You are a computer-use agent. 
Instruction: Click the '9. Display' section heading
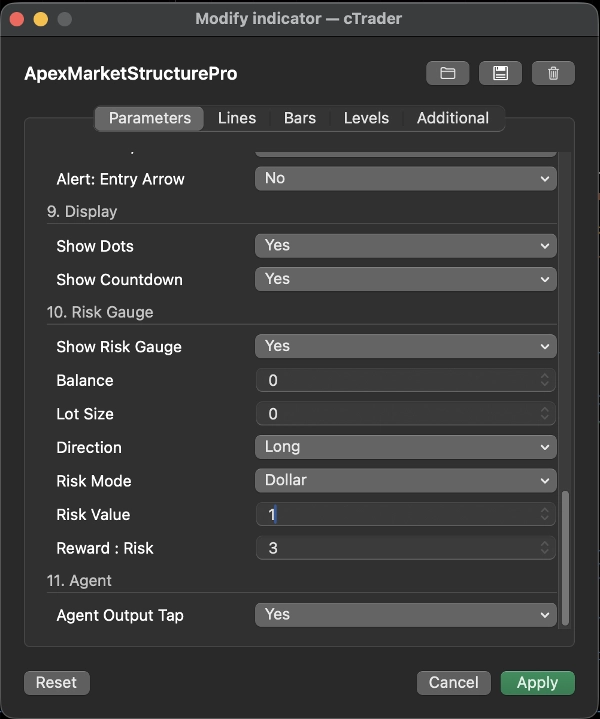(82, 211)
